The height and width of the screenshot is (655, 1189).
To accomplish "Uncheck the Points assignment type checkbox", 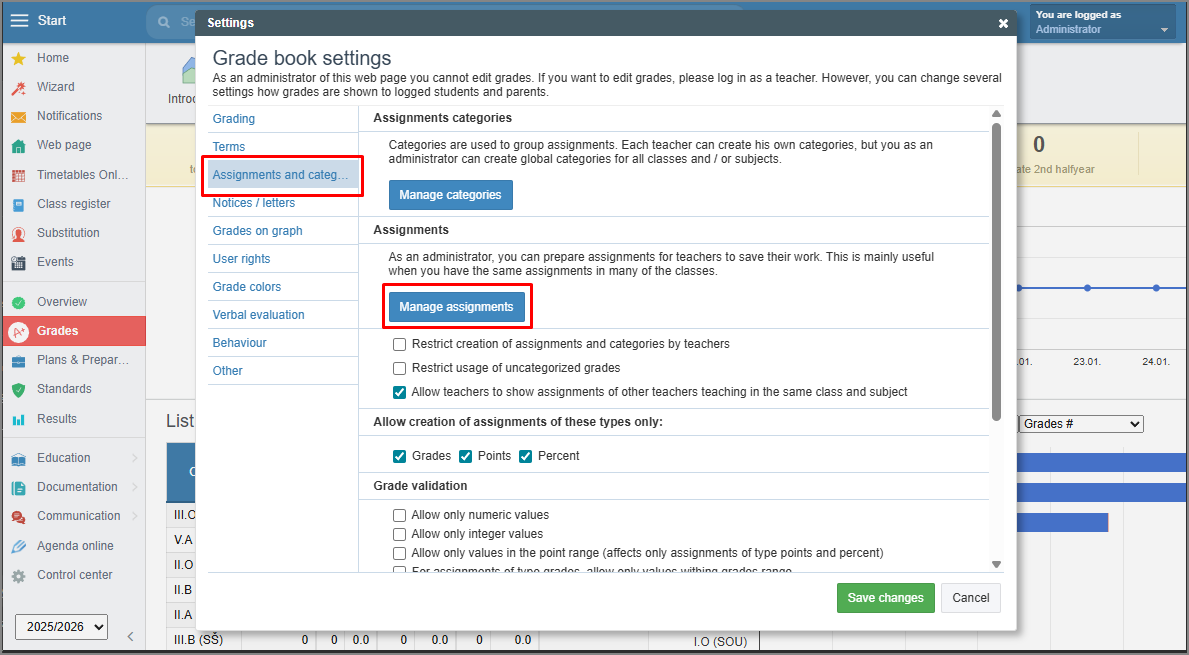I will [x=465, y=456].
